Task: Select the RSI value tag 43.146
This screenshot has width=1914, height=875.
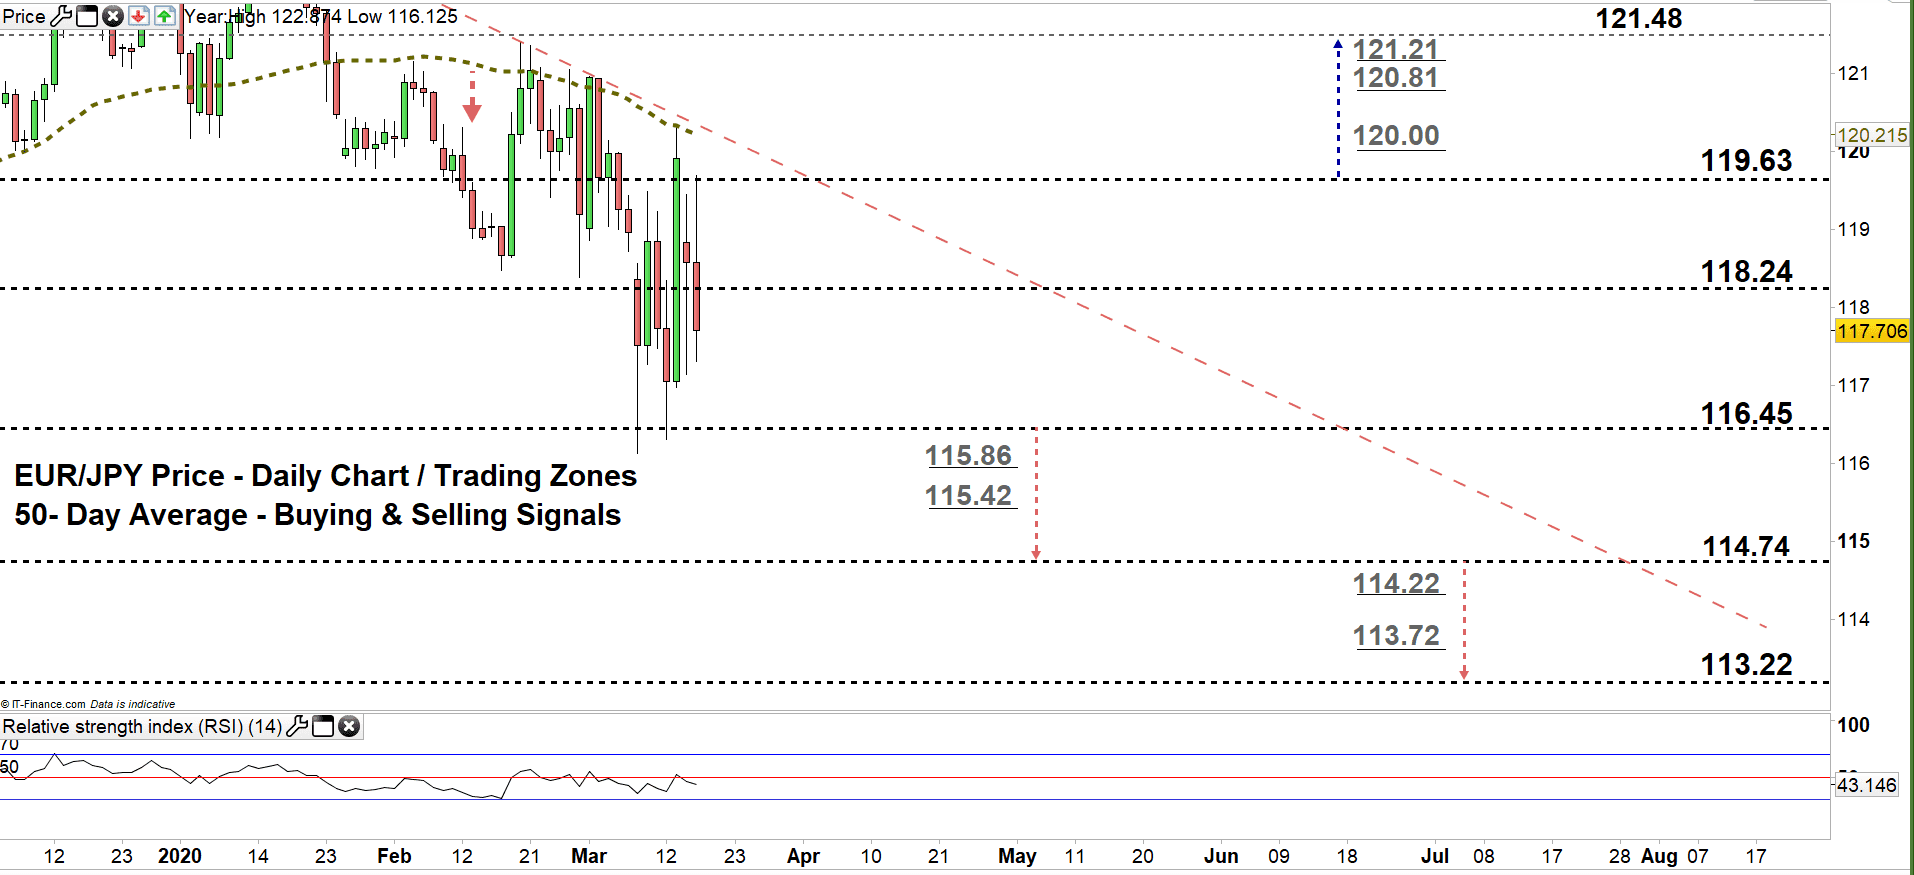Action: coord(1867,785)
